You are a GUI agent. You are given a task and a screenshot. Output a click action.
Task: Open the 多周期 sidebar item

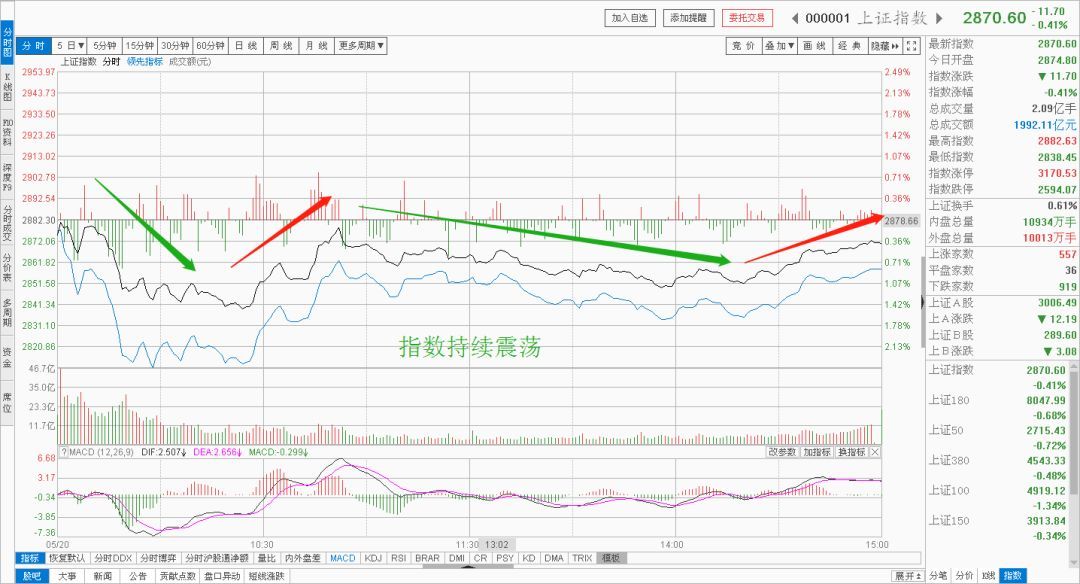coord(7,313)
